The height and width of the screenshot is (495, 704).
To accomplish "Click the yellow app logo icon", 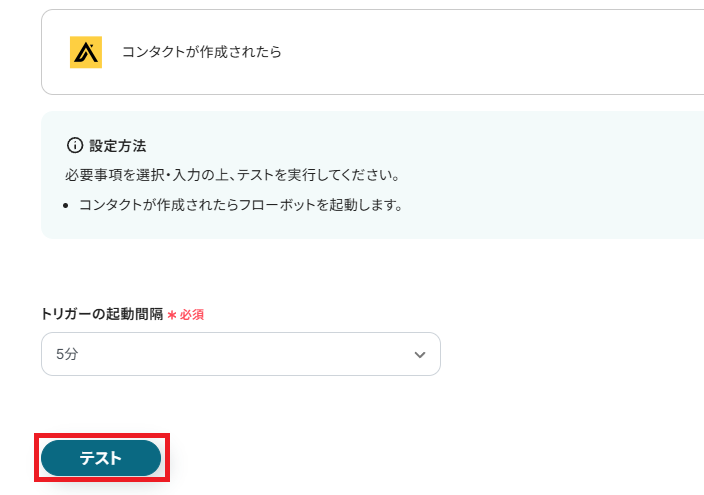I will click(x=86, y=52).
